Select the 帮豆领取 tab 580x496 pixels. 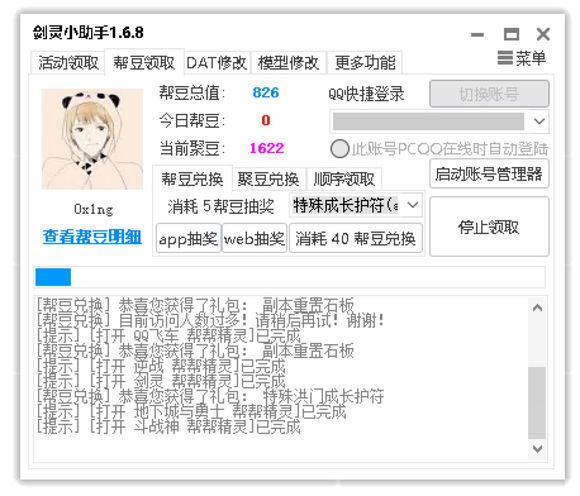coord(144,62)
